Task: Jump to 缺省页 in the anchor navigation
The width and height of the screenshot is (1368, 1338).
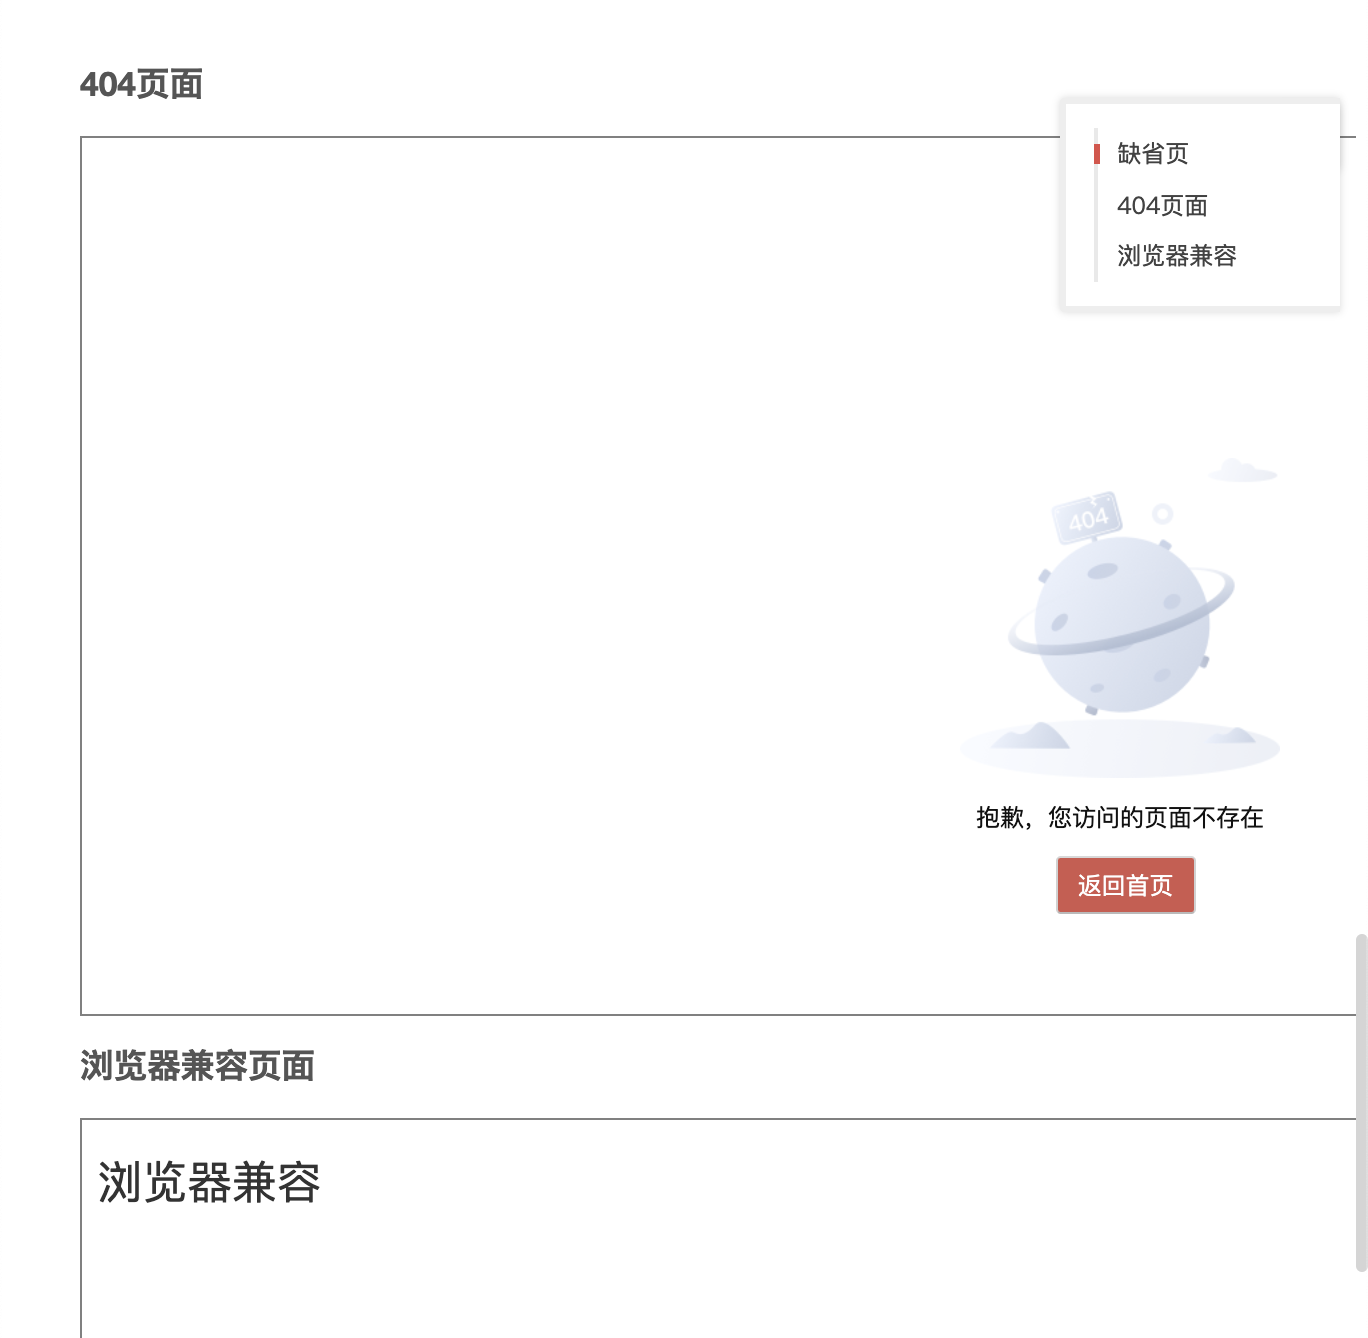Action: (1153, 154)
